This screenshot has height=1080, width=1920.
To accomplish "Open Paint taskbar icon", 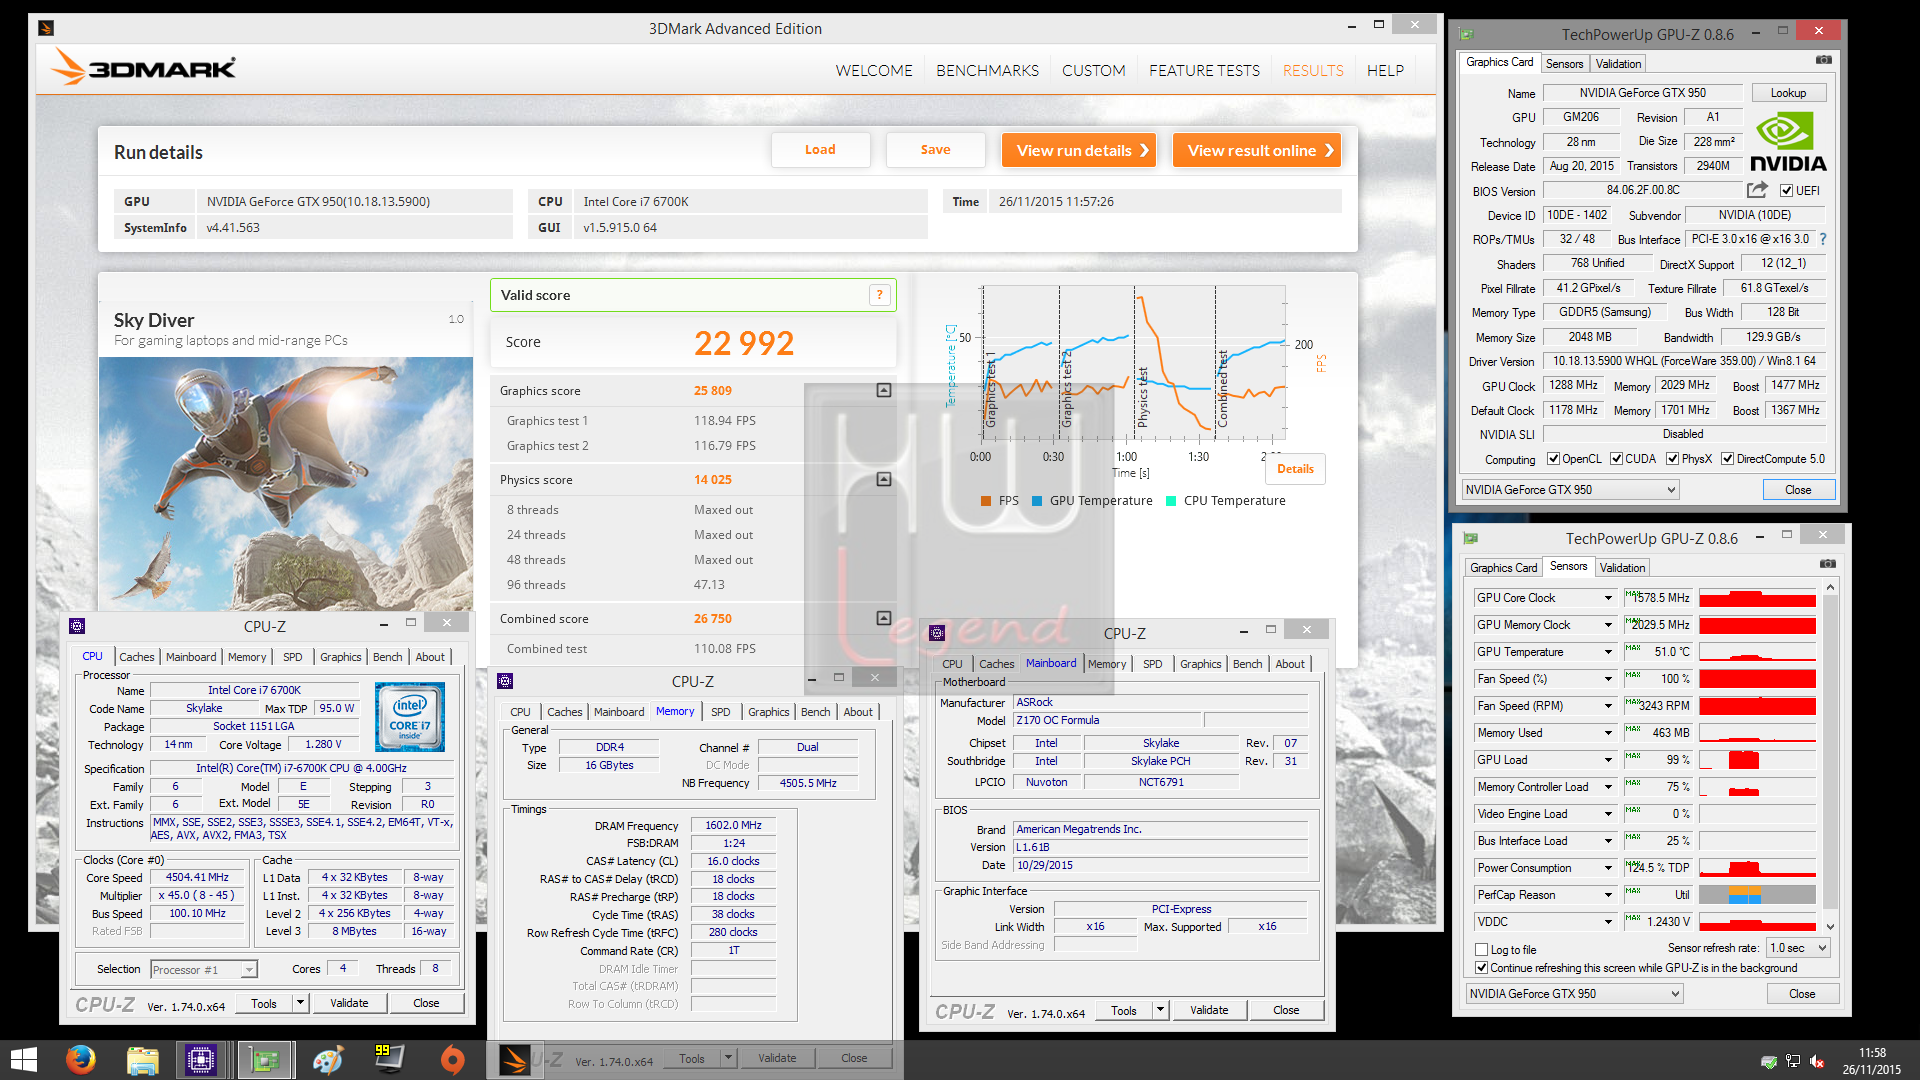I will click(327, 1059).
